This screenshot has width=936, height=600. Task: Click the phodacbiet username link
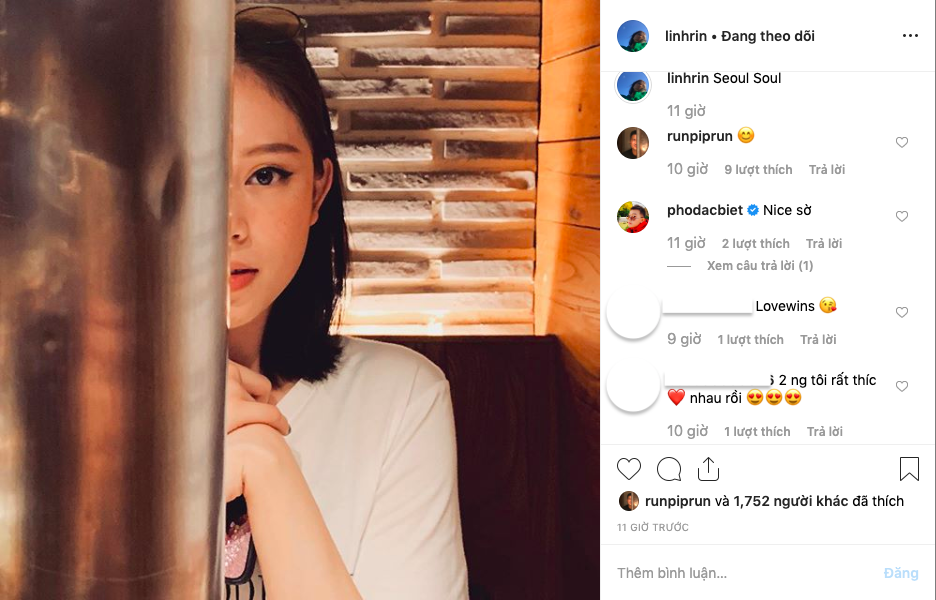click(705, 210)
